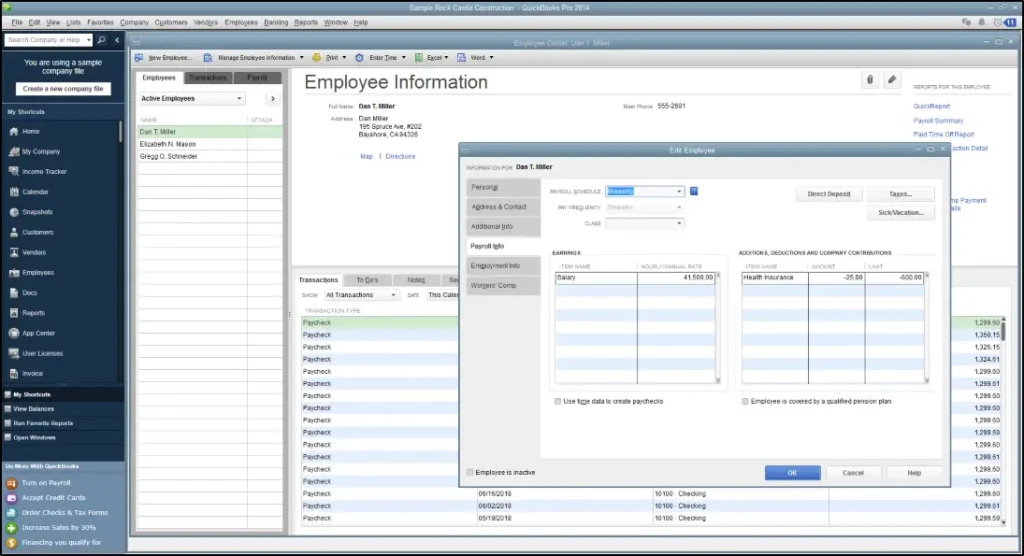Open Snapshots shortcut
The width and height of the screenshot is (1024, 556).
click(x=37, y=212)
